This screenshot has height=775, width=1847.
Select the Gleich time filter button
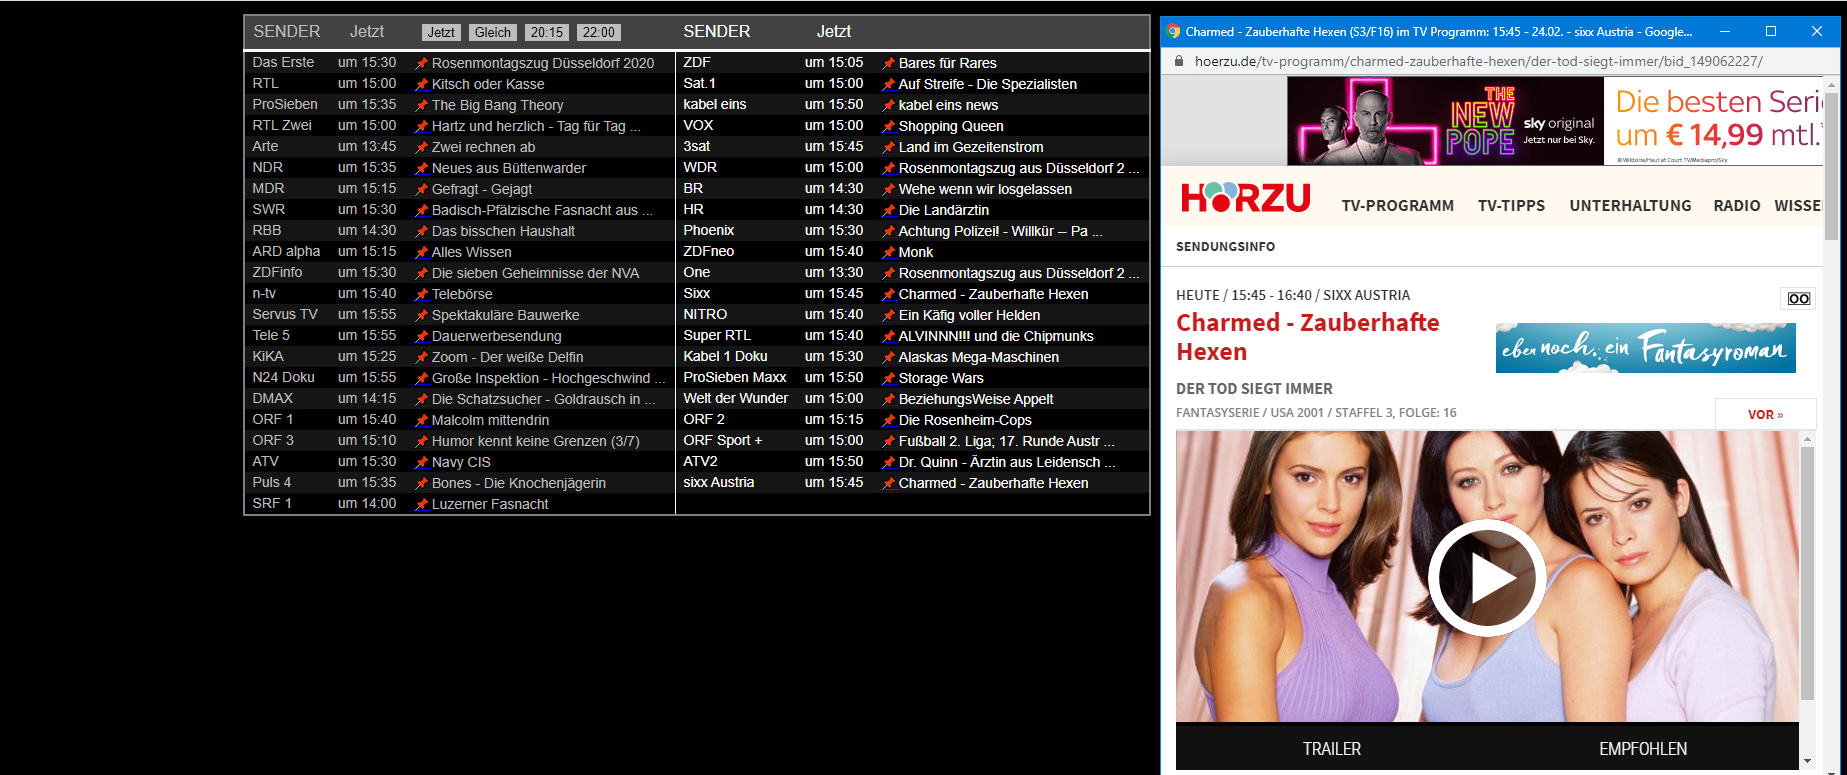[x=493, y=32]
